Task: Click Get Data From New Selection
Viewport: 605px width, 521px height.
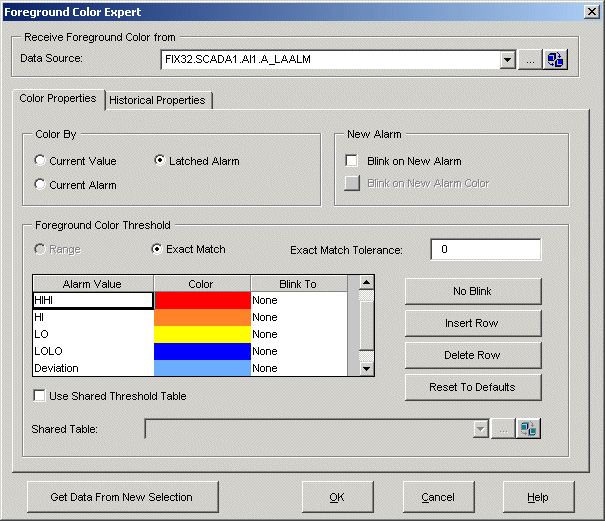Action: (123, 497)
